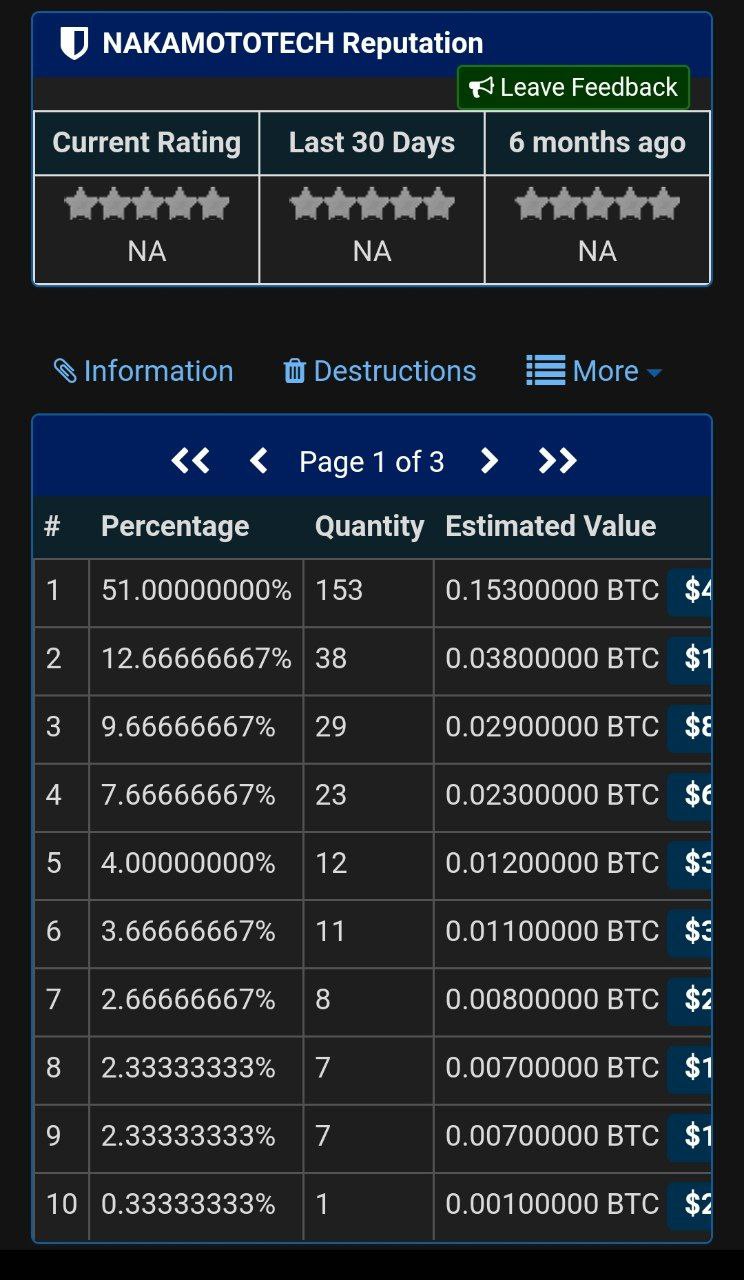Click the 7.66666667% cell

[x=196, y=795]
